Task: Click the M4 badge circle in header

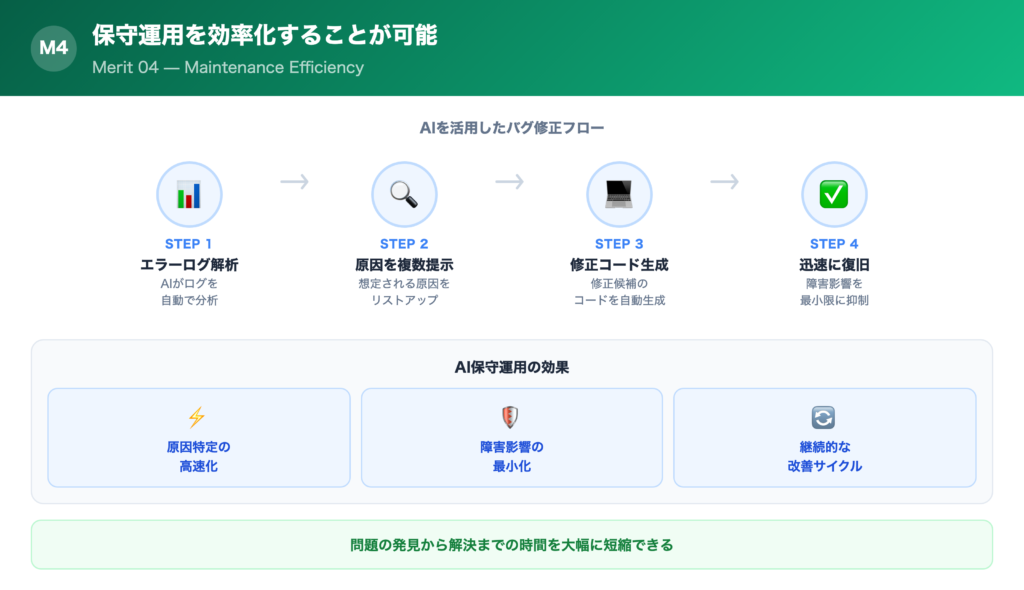Action: tap(54, 48)
